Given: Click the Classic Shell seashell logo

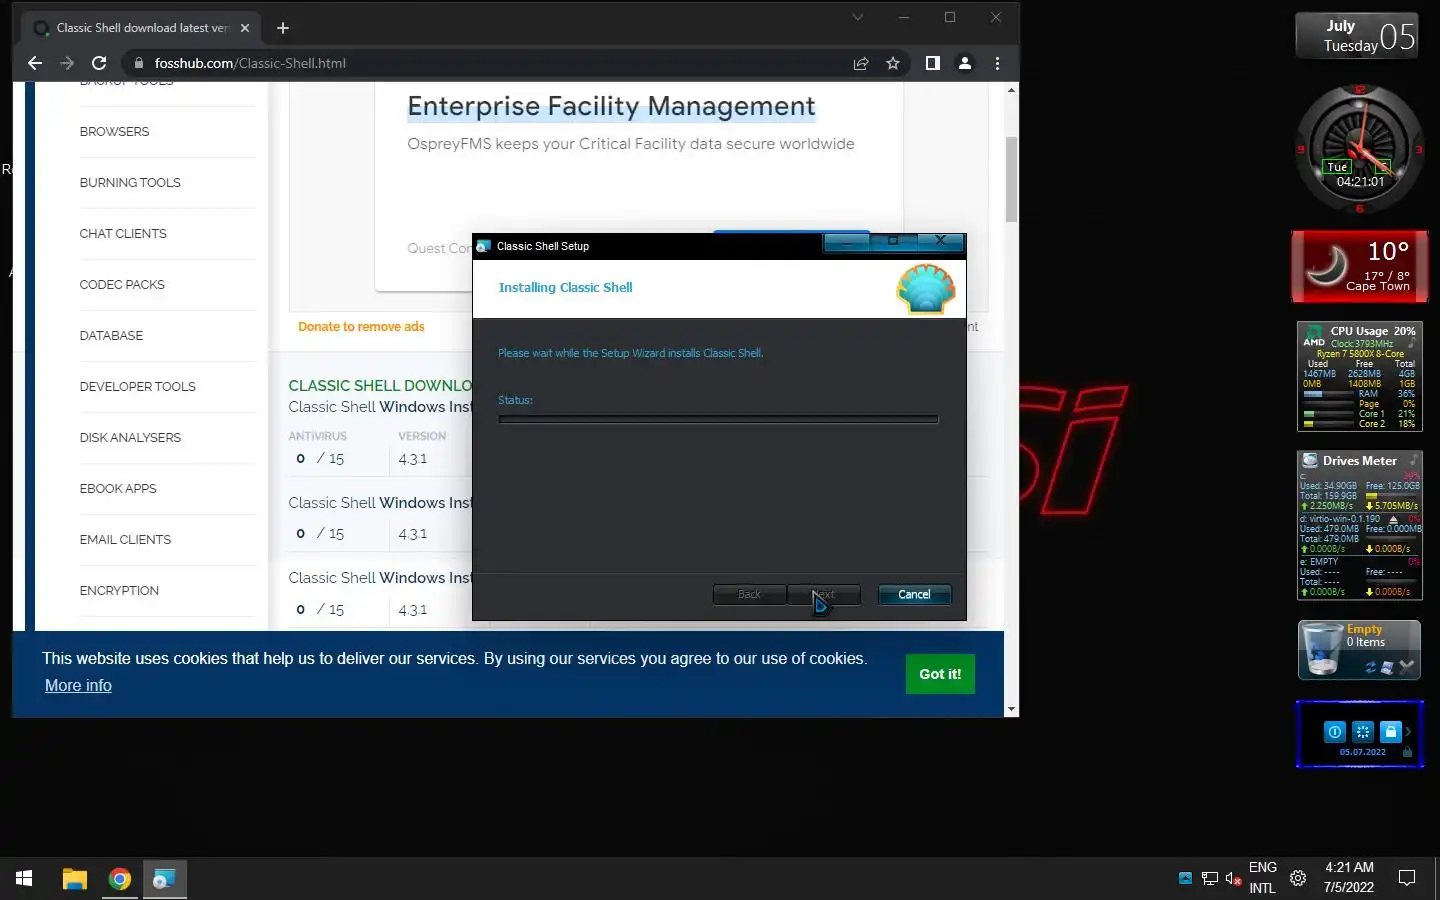Looking at the screenshot, I should click(x=925, y=289).
